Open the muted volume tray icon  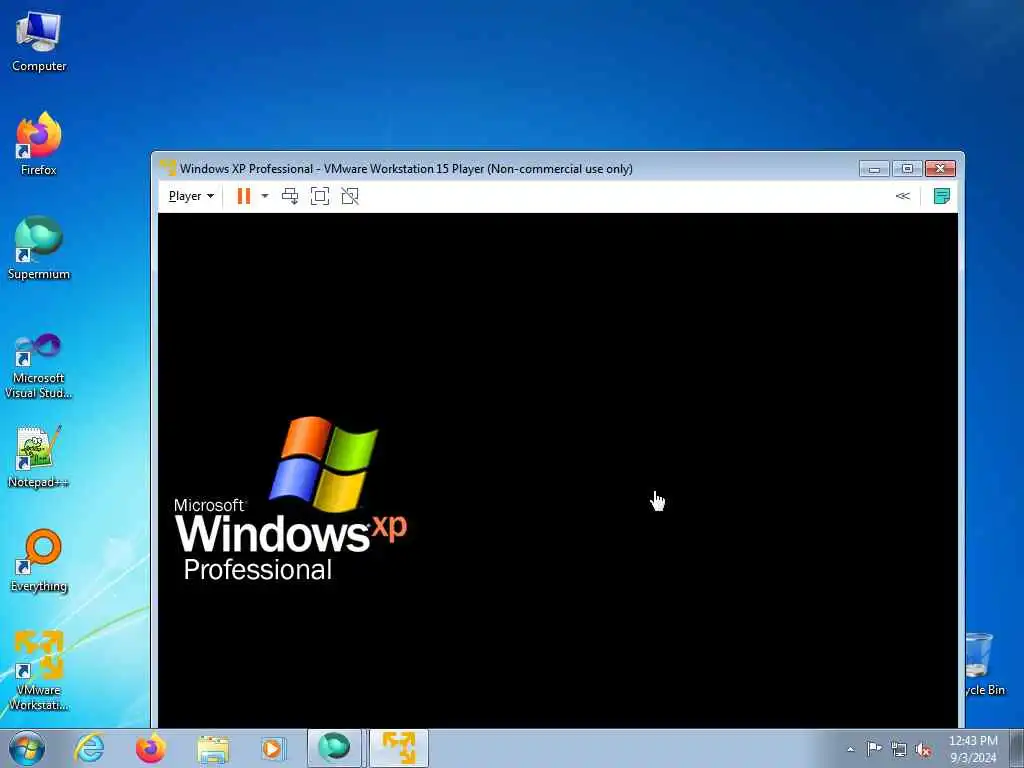923,749
